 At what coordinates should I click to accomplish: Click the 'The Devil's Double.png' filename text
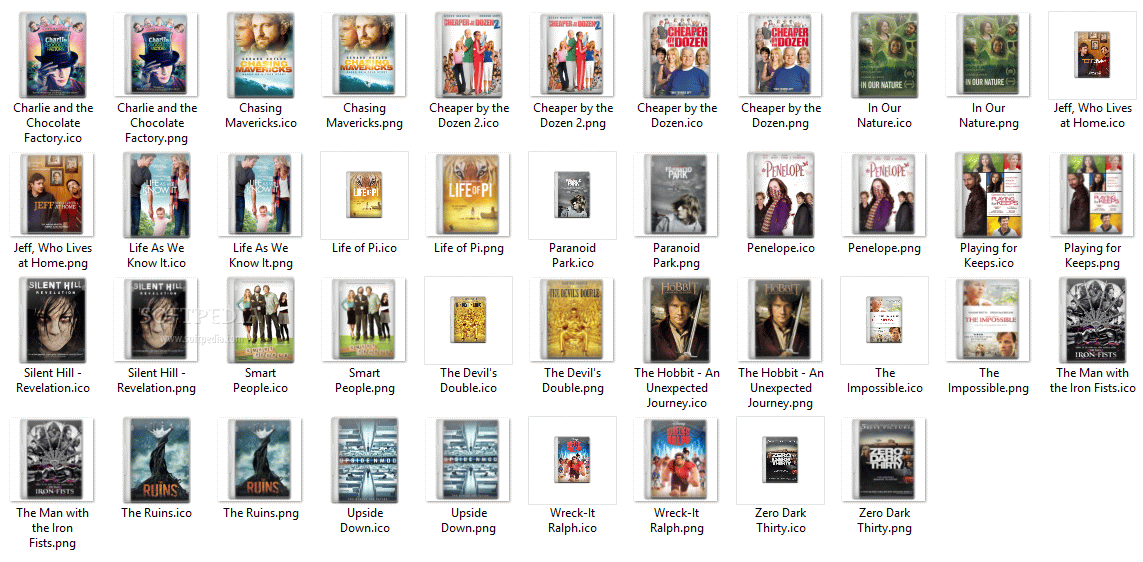pos(572,380)
